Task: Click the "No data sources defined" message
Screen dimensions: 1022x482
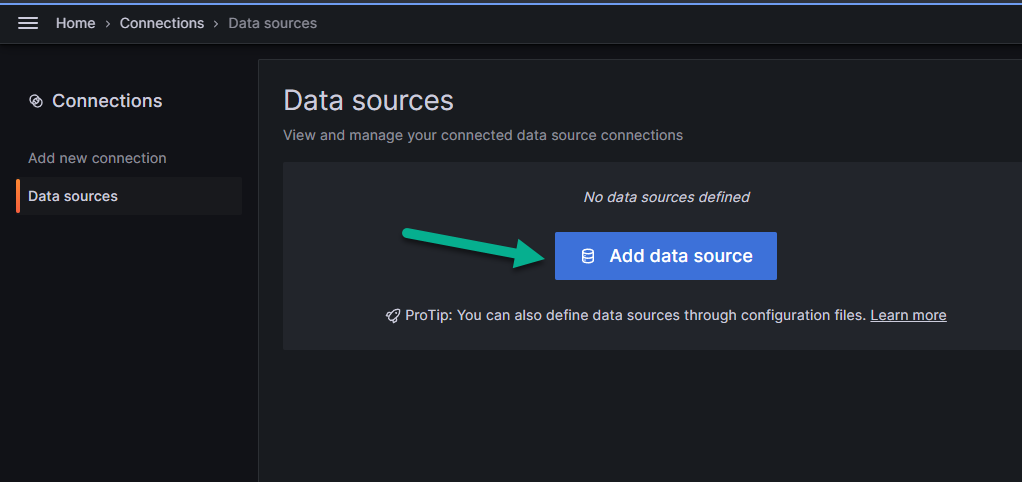Action: [666, 197]
